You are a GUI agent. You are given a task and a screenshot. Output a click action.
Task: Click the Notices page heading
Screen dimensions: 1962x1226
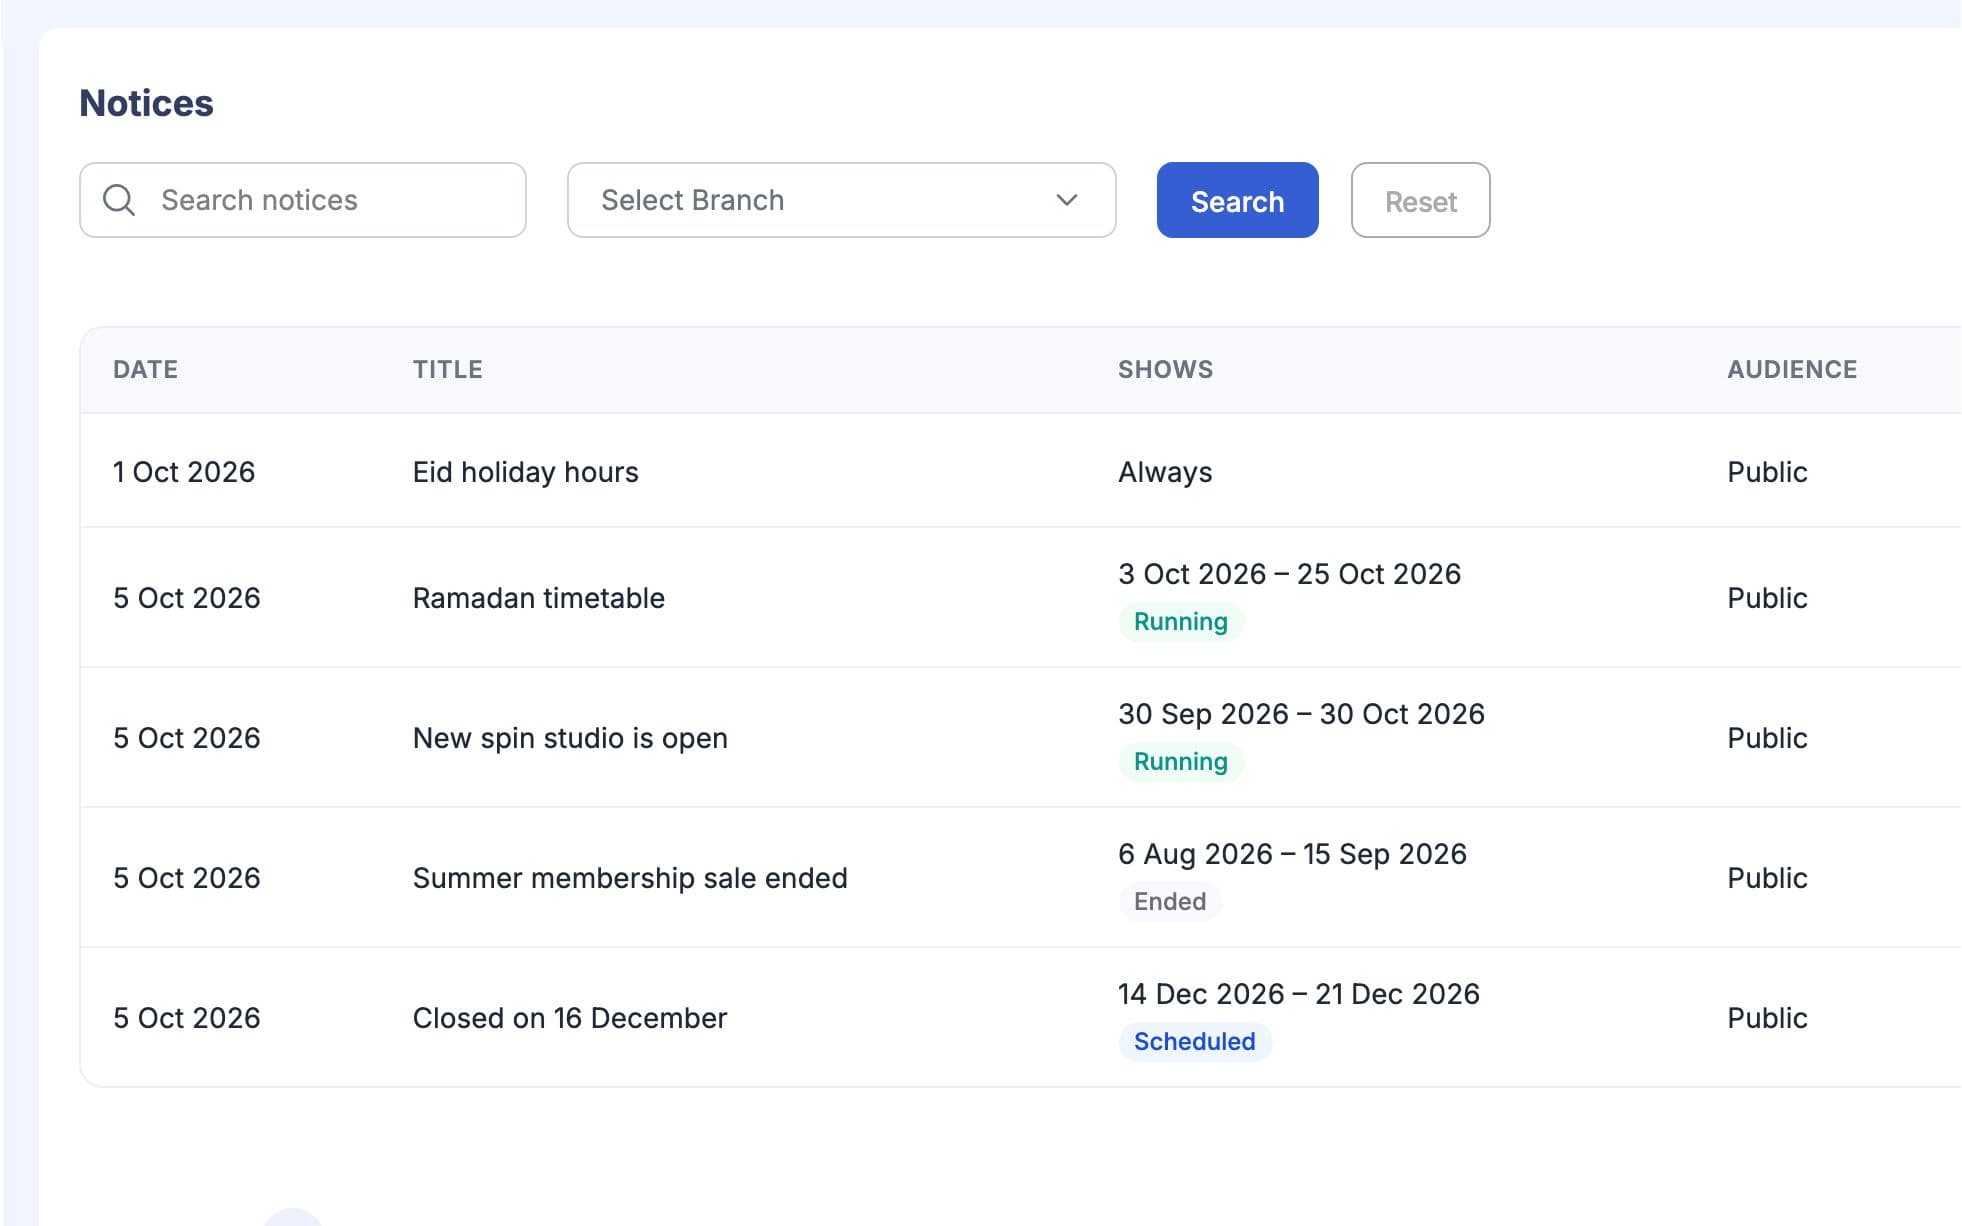pyautogui.click(x=146, y=103)
